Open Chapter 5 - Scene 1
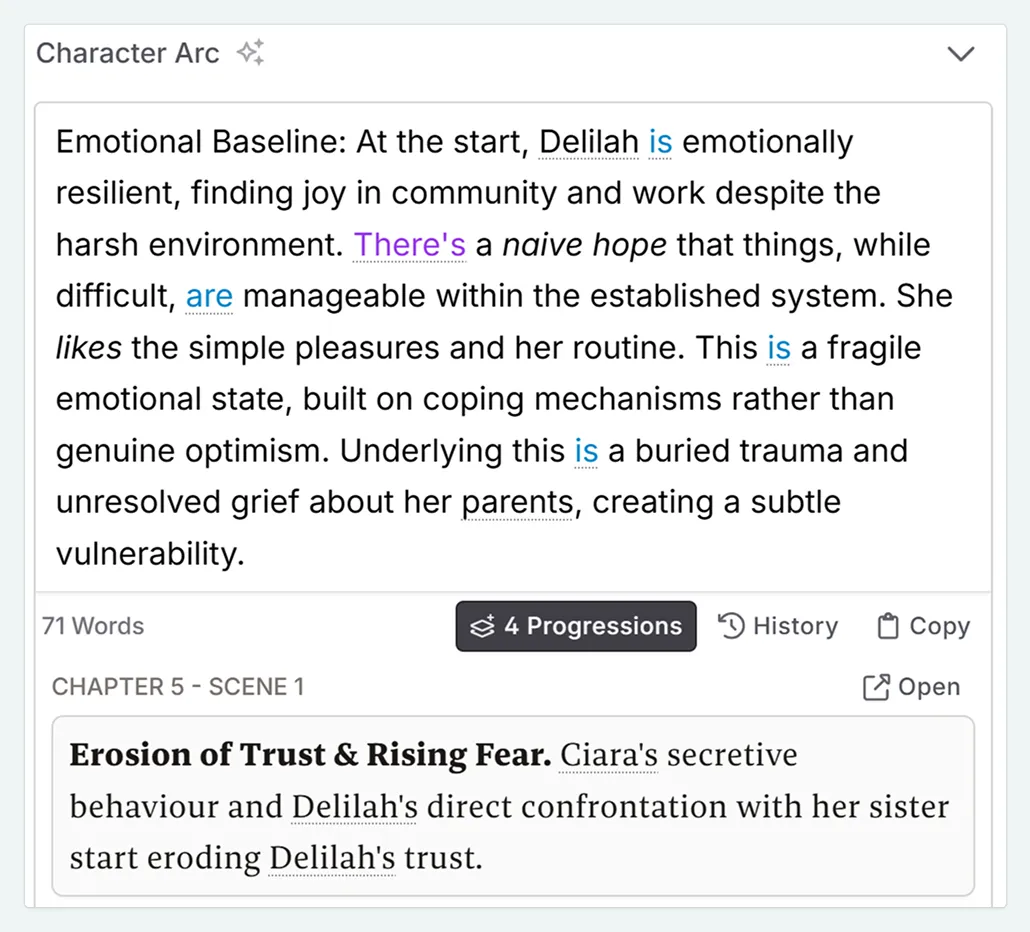The height and width of the screenshot is (932, 1030). point(911,687)
